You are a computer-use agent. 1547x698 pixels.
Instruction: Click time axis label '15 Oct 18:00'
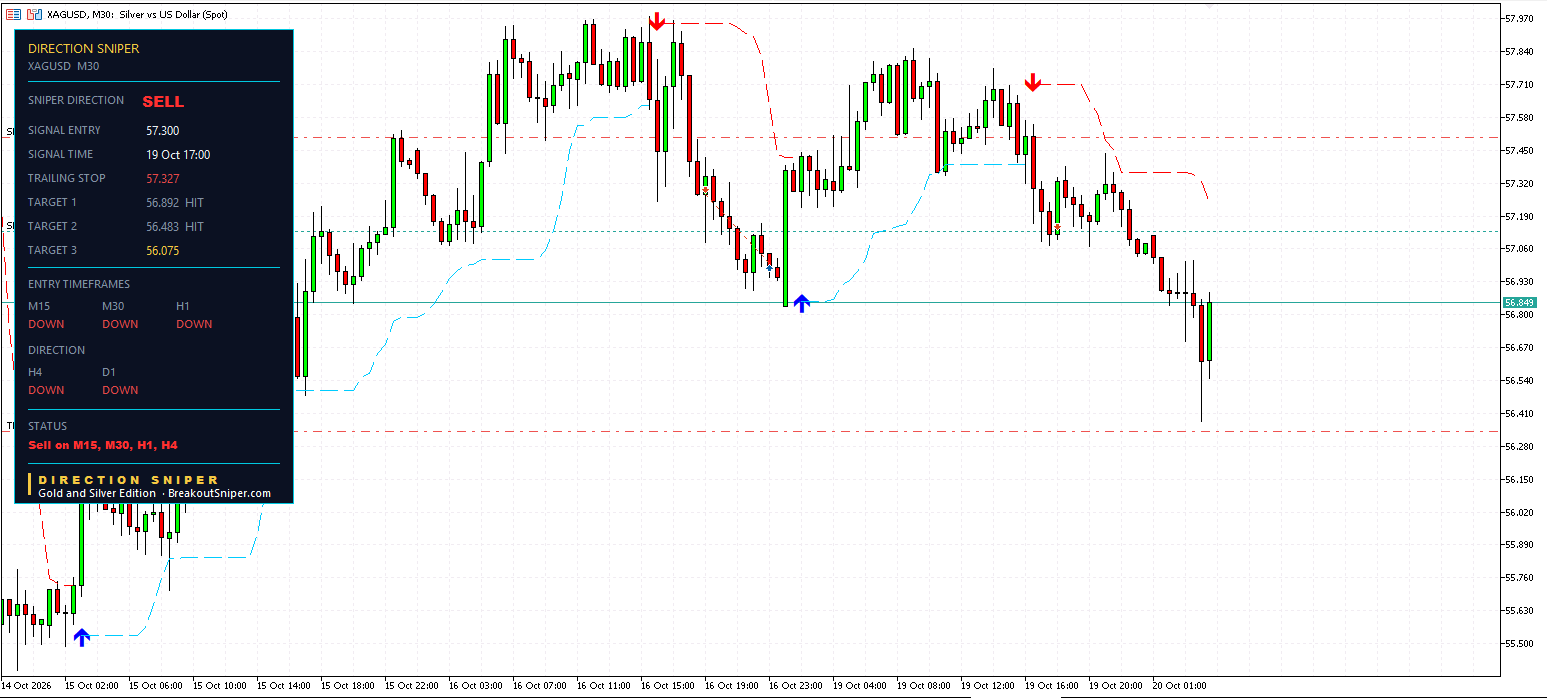click(x=347, y=686)
